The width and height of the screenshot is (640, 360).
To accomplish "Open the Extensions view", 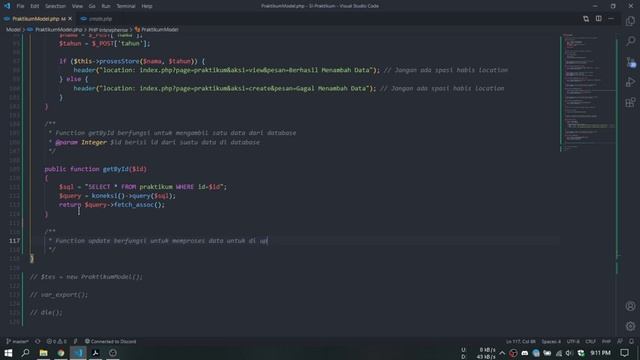I will coord(630,102).
